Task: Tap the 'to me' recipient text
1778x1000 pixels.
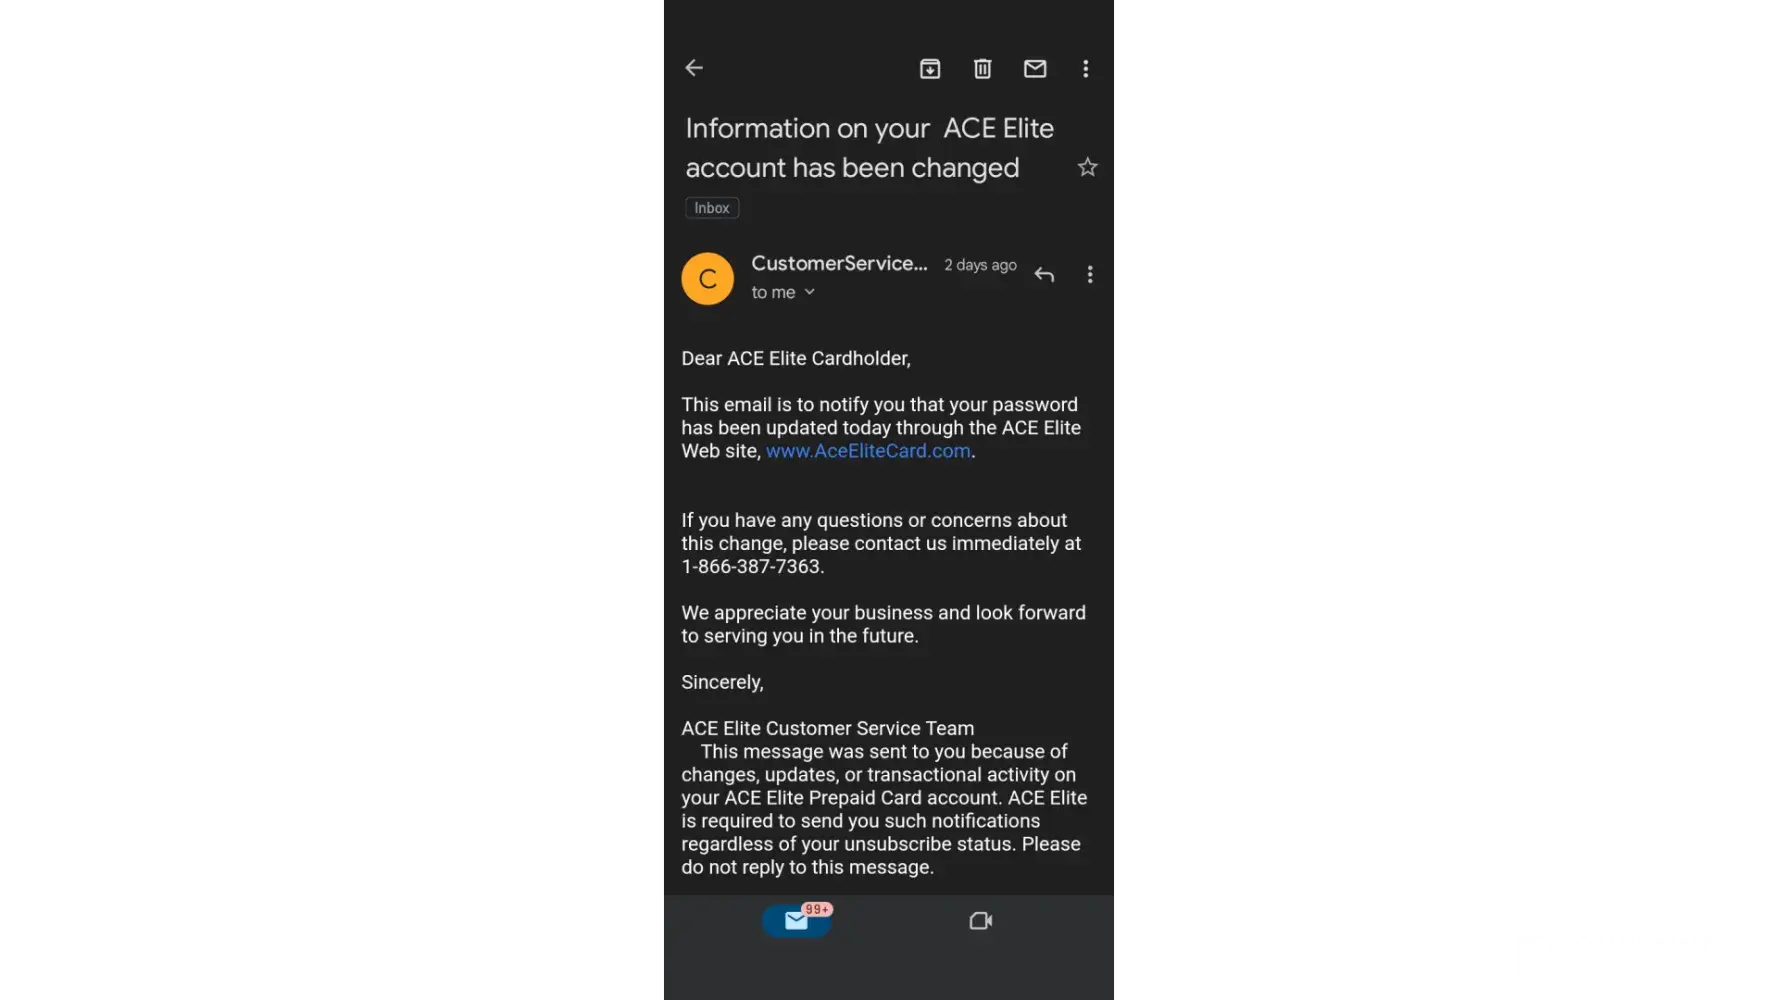Action: point(773,292)
